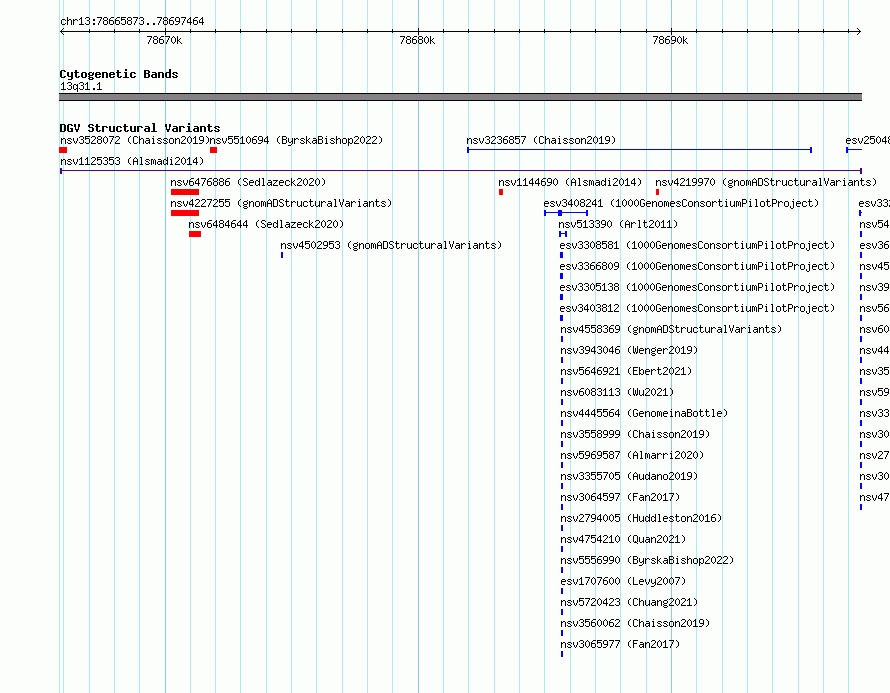This screenshot has width=890, height=693.
Task: Select the nsv5510694 (ByrskaBishop2022) label
Action: pyautogui.click(x=297, y=140)
